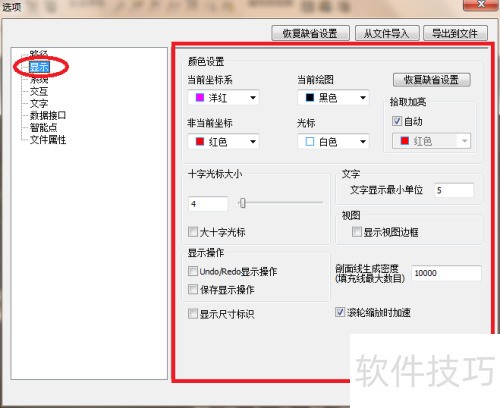
Task: Select 文字 in the options tree
Action: click(x=39, y=103)
